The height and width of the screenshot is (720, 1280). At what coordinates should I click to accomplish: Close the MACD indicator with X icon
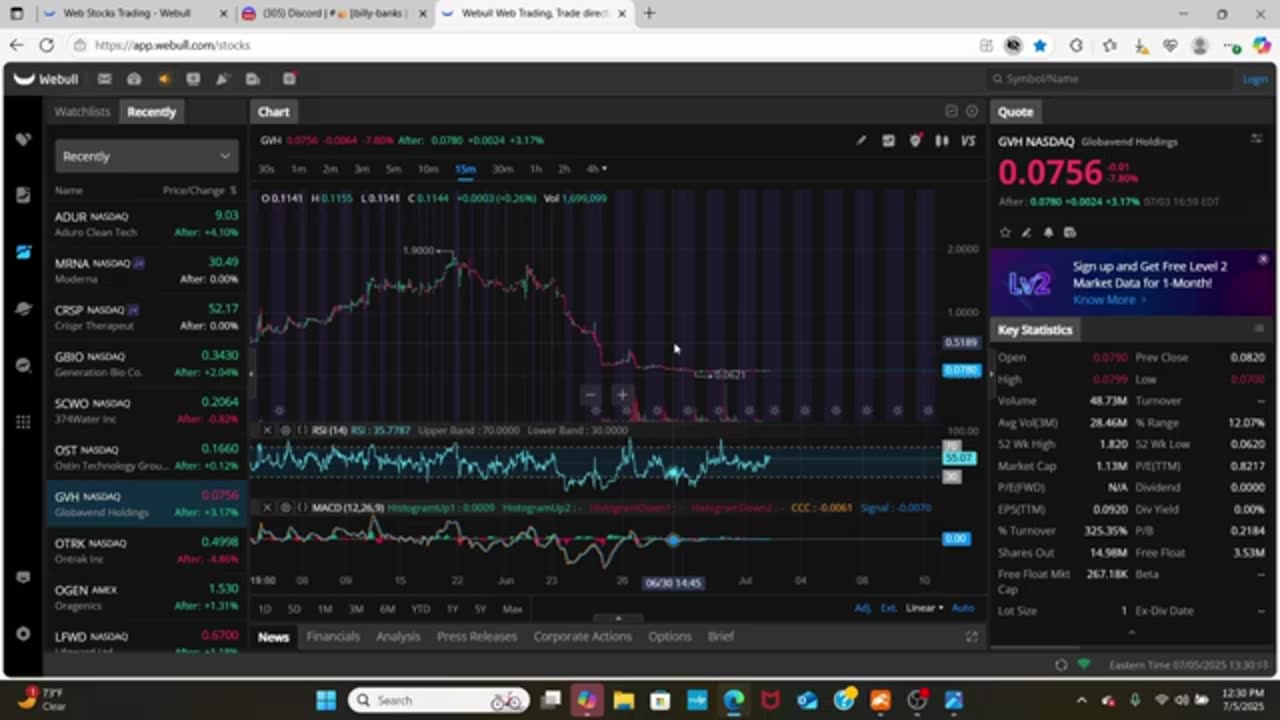[x=267, y=508]
